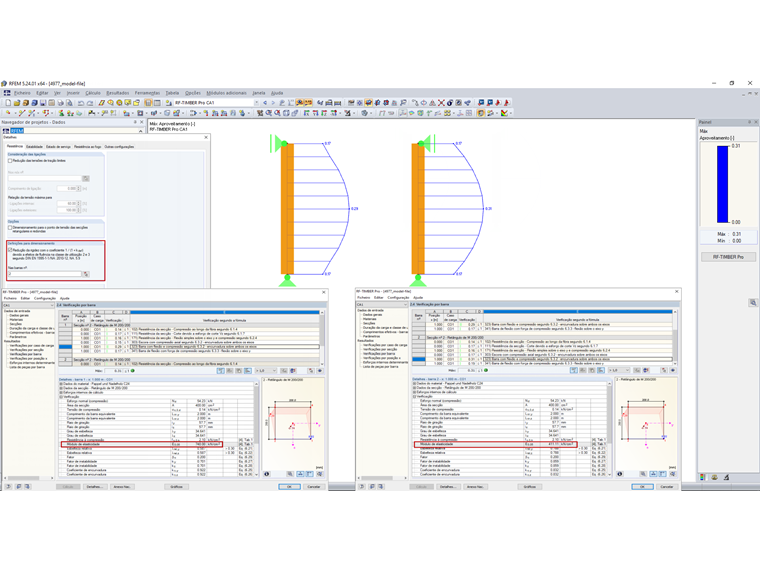Image resolution: width=760 pixels, height=570 pixels.
Task: Select 'Lista de peças por barra' in right tree
Action: pyautogui.click(x=380, y=367)
